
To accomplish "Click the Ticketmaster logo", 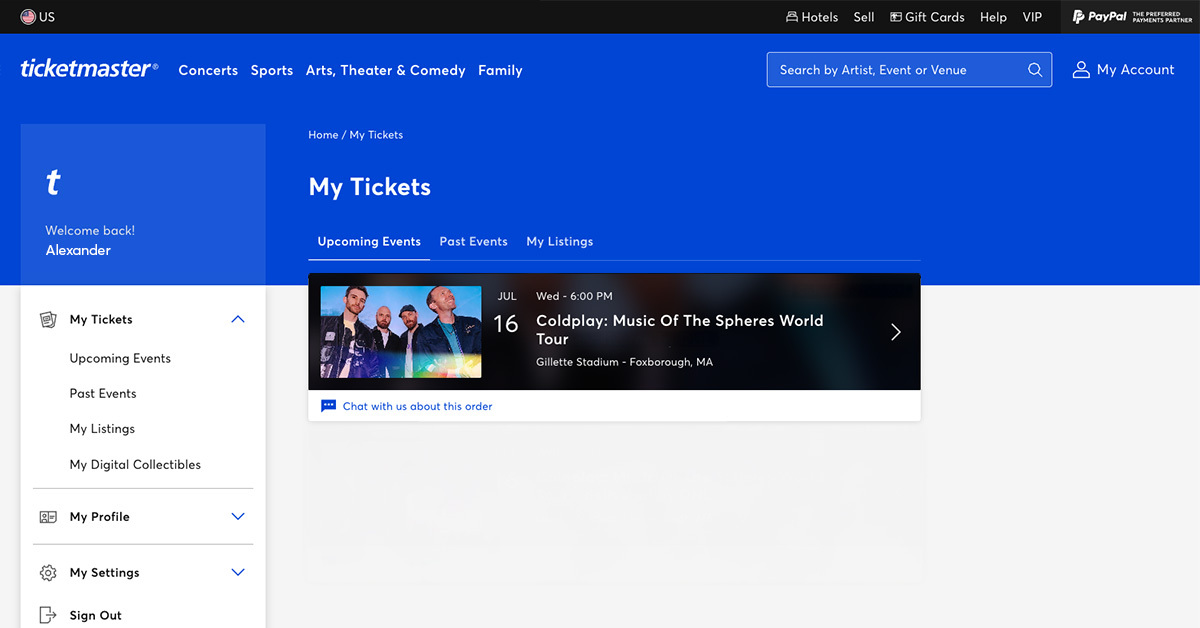I will (x=88, y=68).
